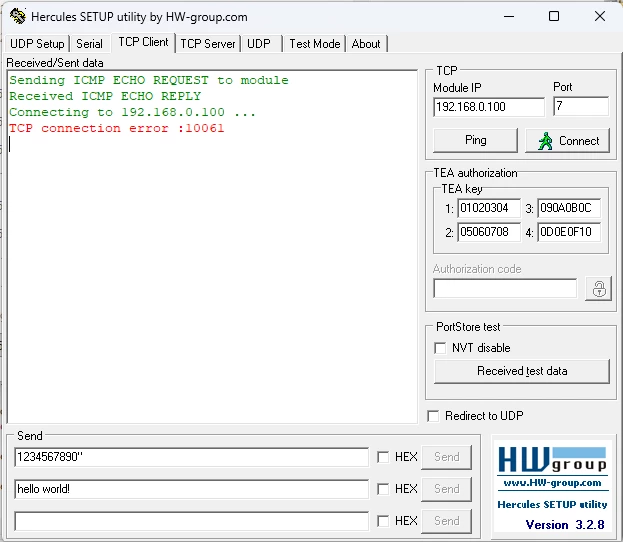The height and width of the screenshot is (542, 623).
Task: Click the www.HW-group.com link
Action: click(x=552, y=483)
